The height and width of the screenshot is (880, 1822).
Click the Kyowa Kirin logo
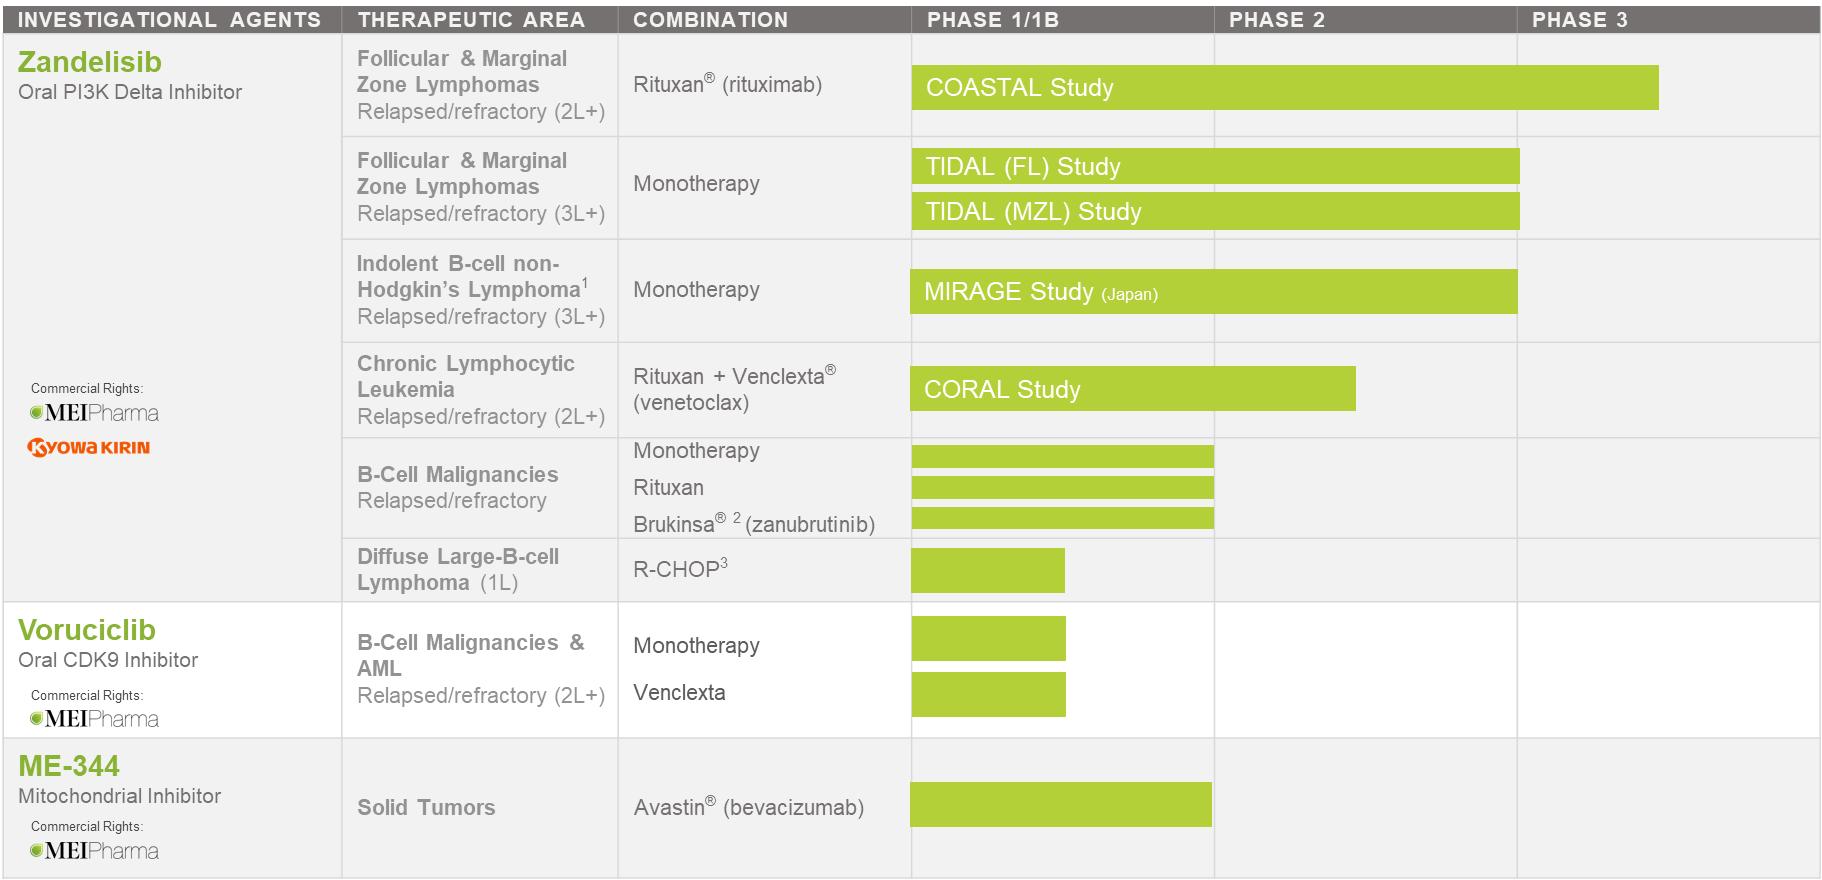click(x=89, y=447)
